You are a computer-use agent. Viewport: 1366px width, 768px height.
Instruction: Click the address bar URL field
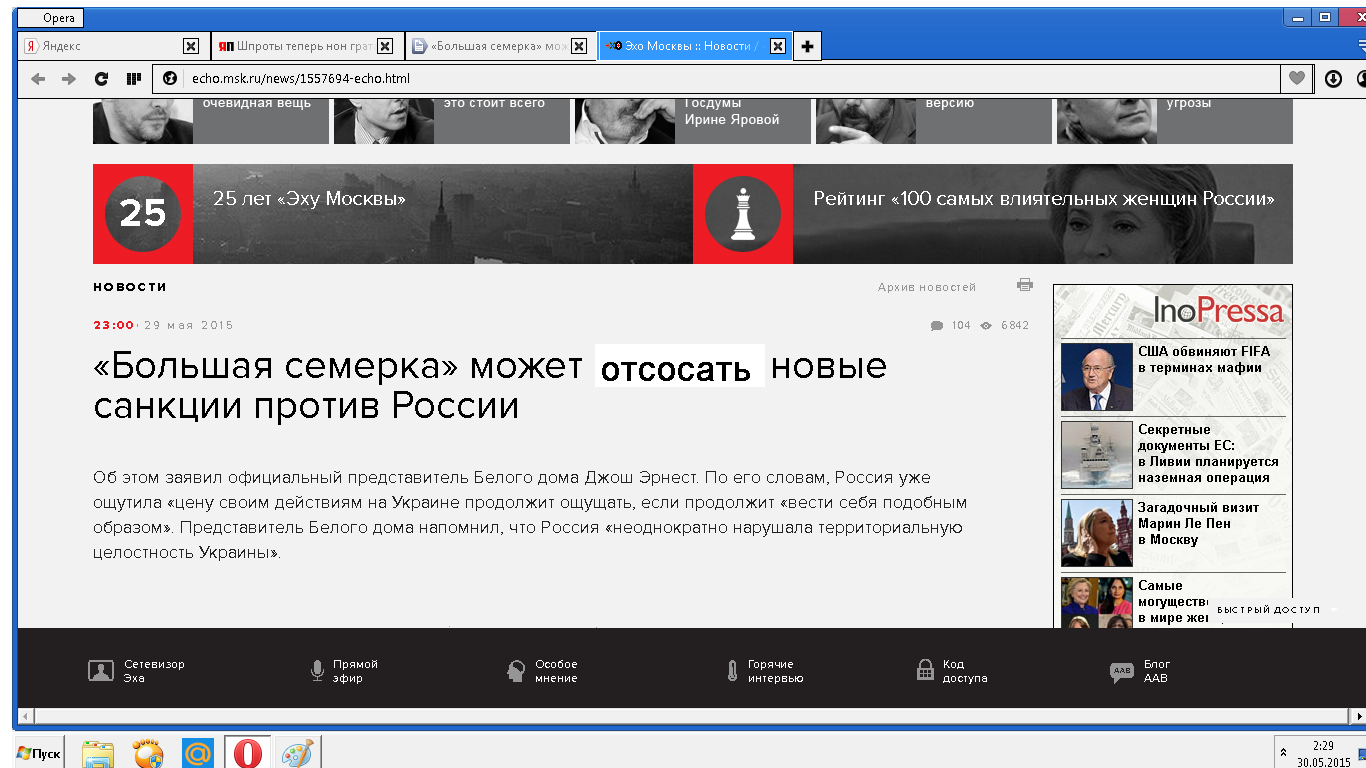[717, 79]
